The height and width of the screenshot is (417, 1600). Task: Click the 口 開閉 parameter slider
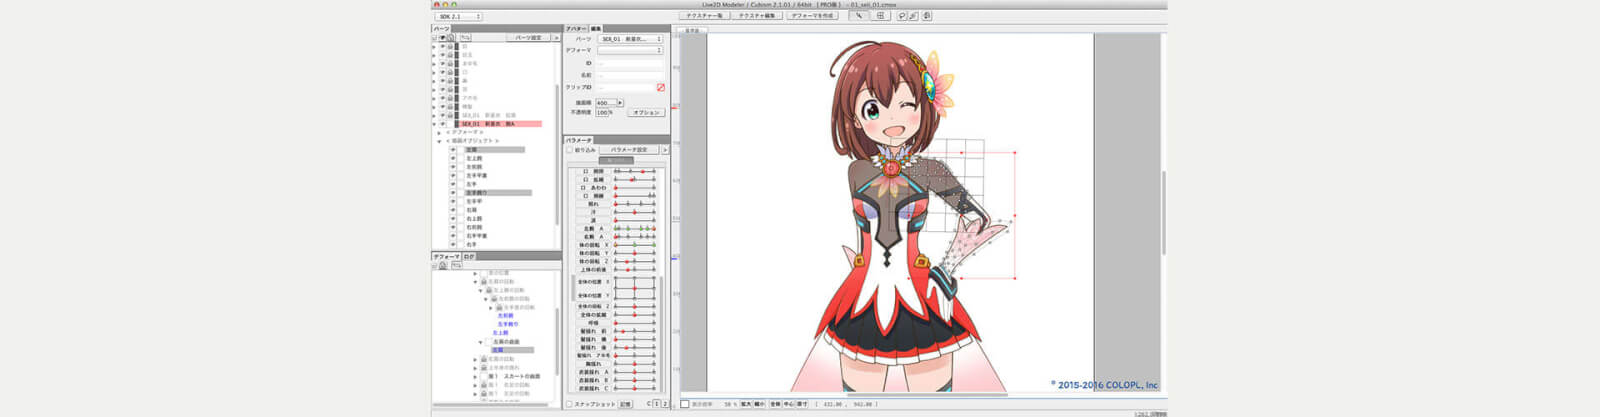coord(635,171)
